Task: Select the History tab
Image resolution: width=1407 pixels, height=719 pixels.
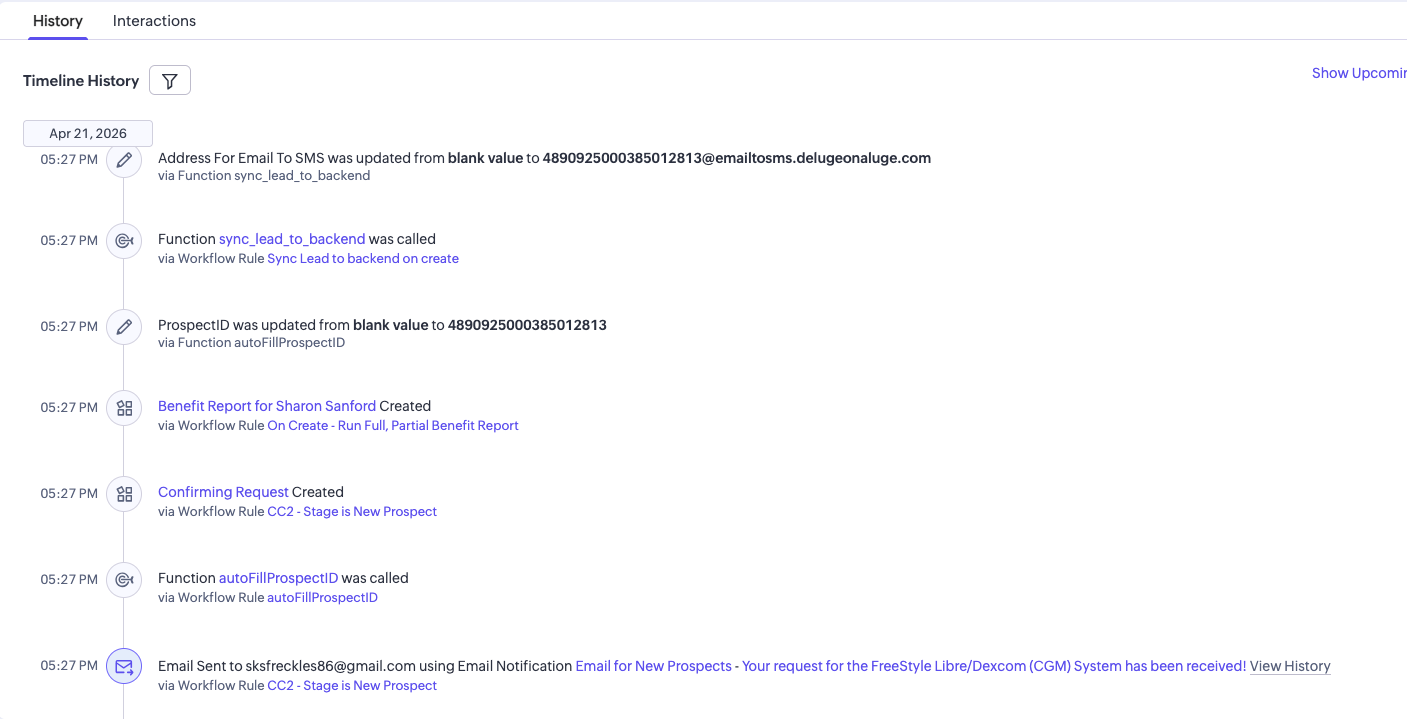Action: point(57,20)
